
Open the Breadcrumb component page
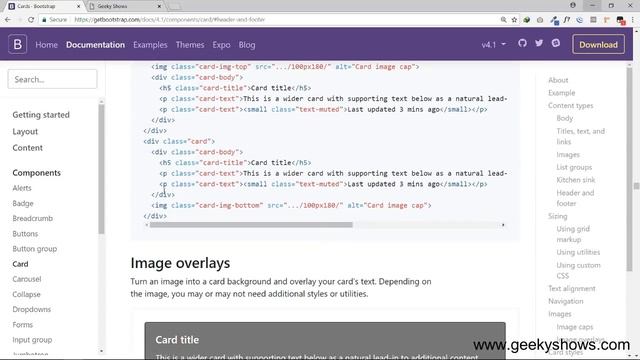tap(33, 218)
